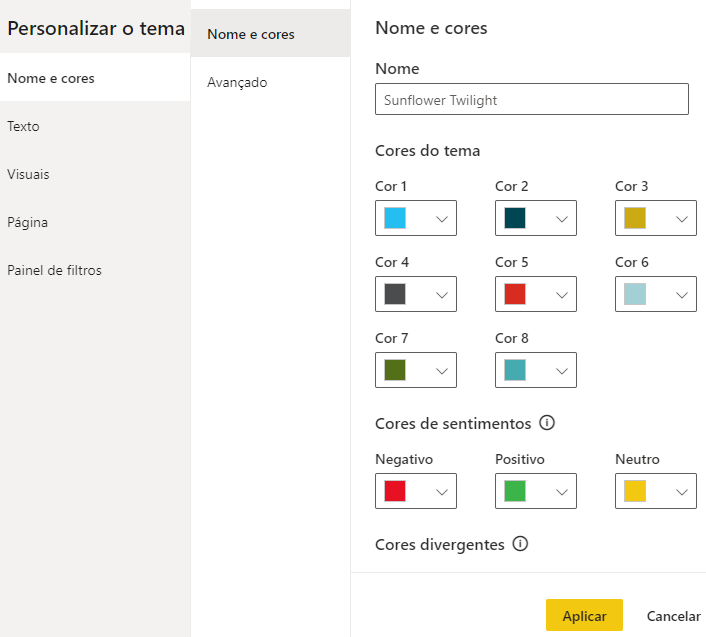This screenshot has height=637, width=706.
Task: Expand Negativo sentiment color dropdown
Action: 442,492
